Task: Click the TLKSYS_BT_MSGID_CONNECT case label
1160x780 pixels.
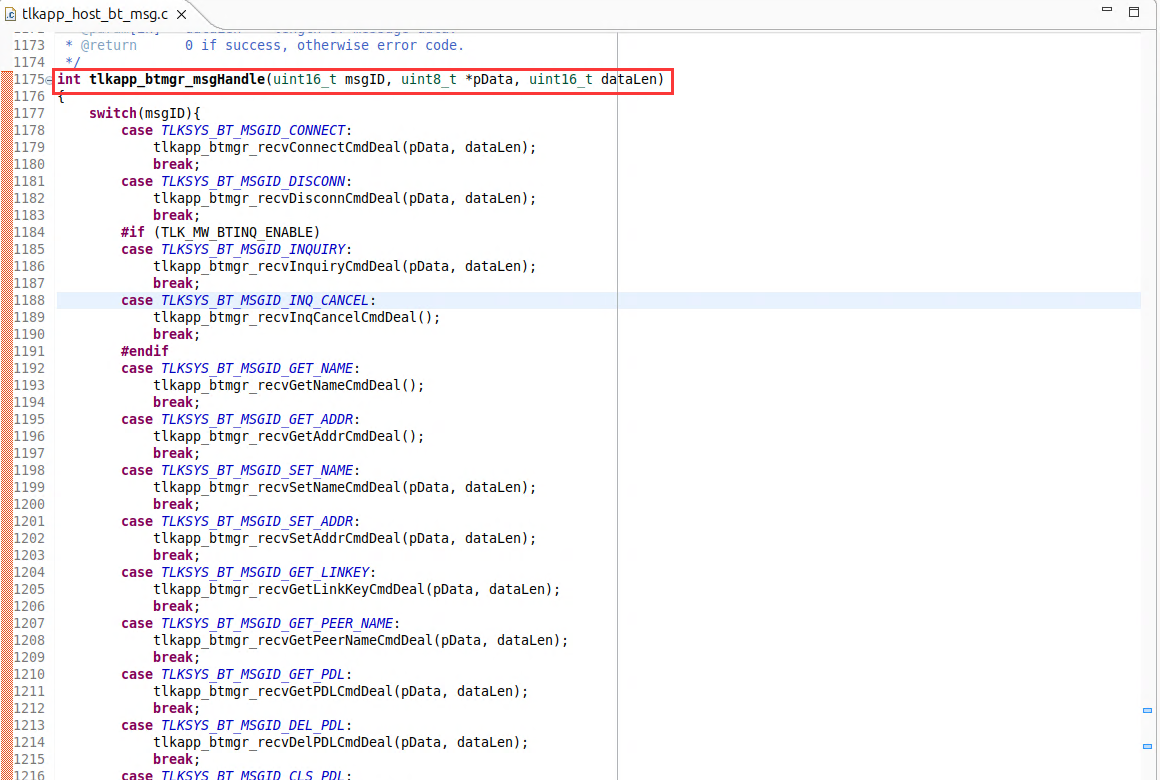Action: [253, 130]
